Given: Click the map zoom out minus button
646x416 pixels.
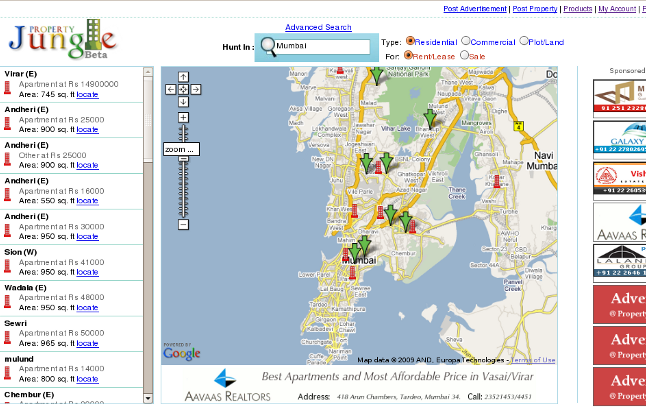Looking at the screenshot, I should [183, 225].
